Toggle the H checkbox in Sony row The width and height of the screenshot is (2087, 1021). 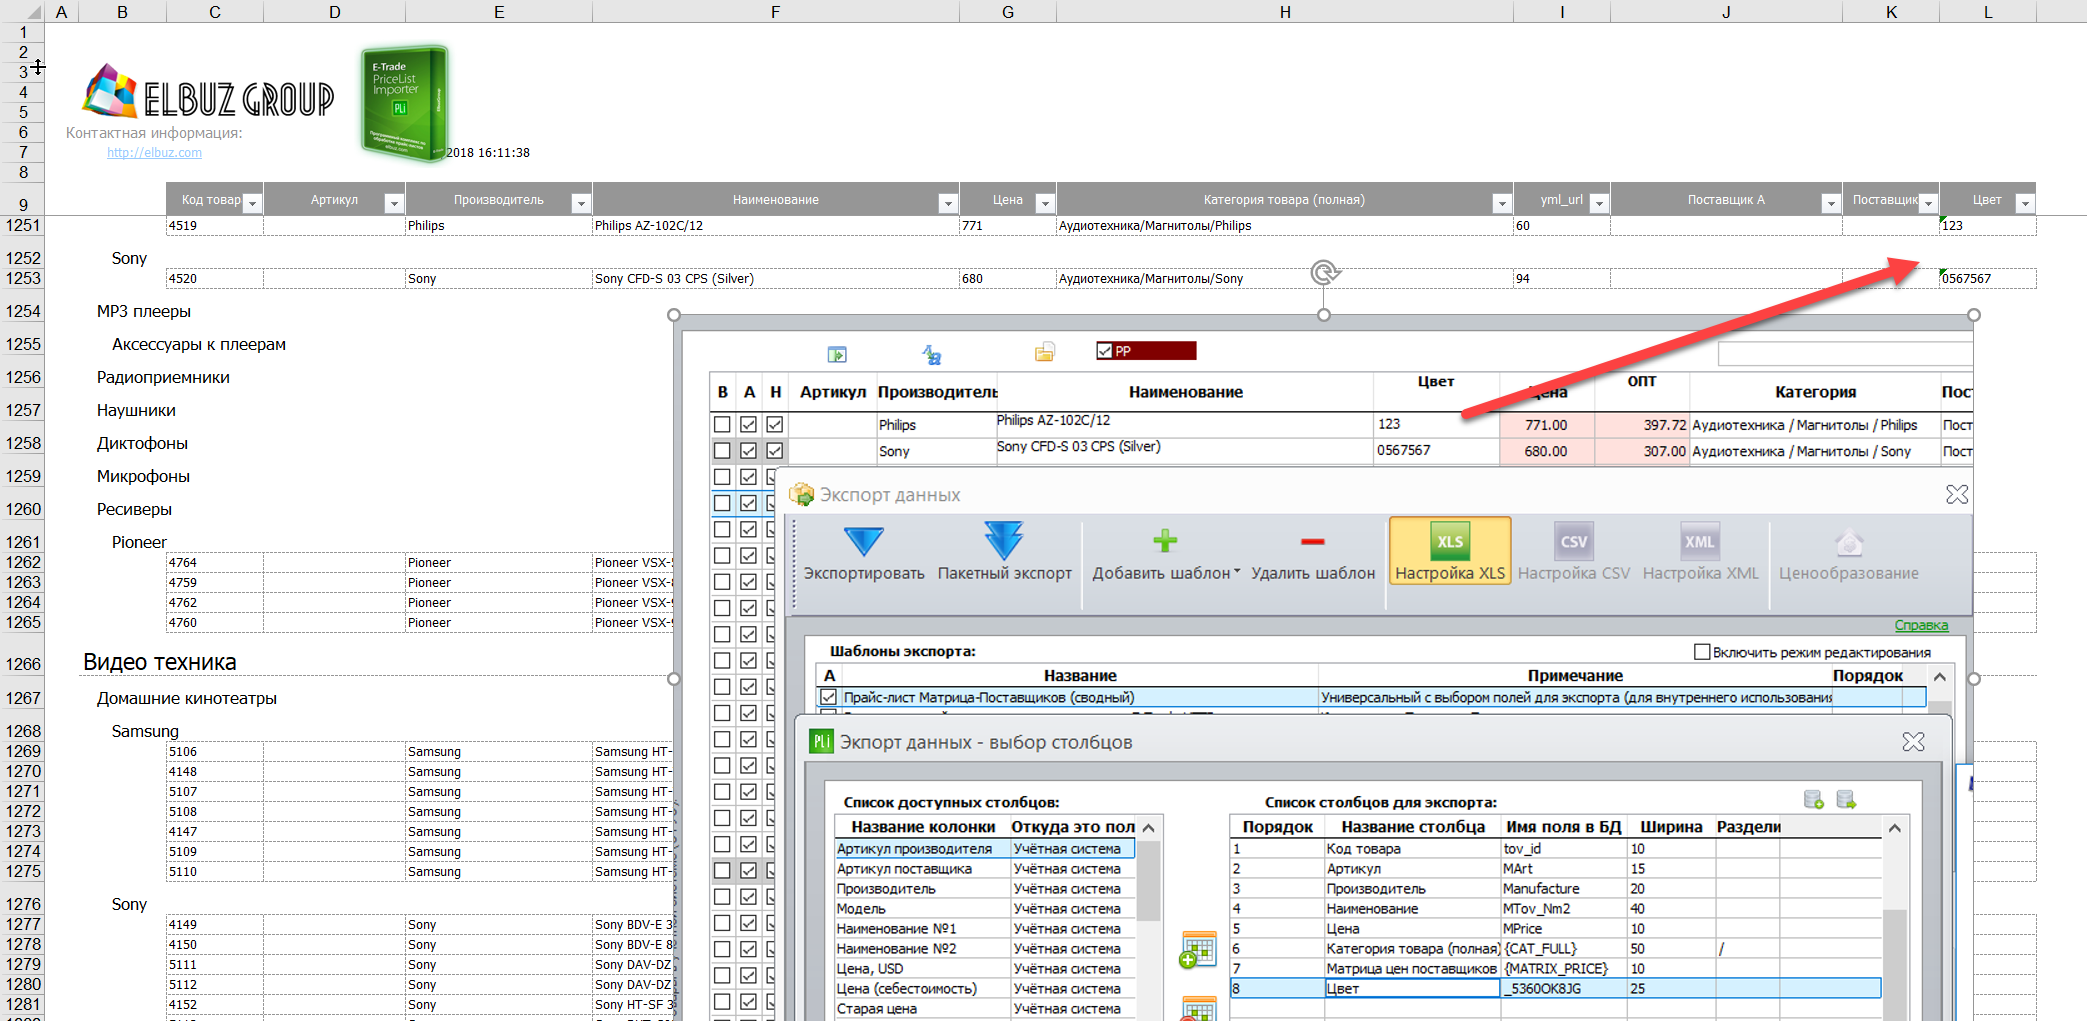(775, 451)
